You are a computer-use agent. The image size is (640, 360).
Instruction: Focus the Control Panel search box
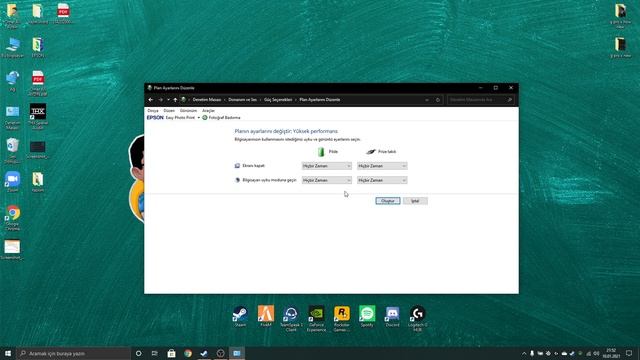click(480, 100)
